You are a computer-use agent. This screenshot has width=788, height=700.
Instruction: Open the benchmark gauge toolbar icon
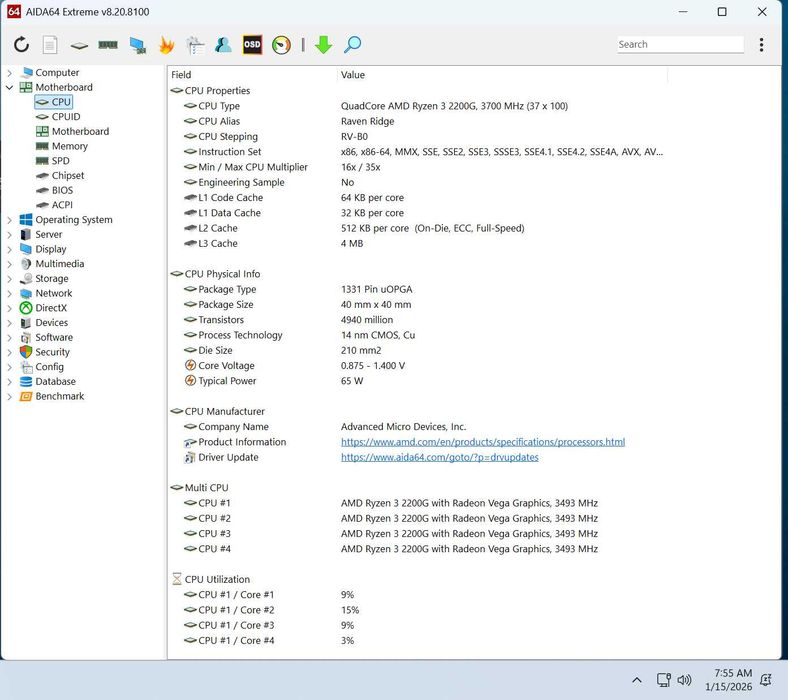click(281, 45)
